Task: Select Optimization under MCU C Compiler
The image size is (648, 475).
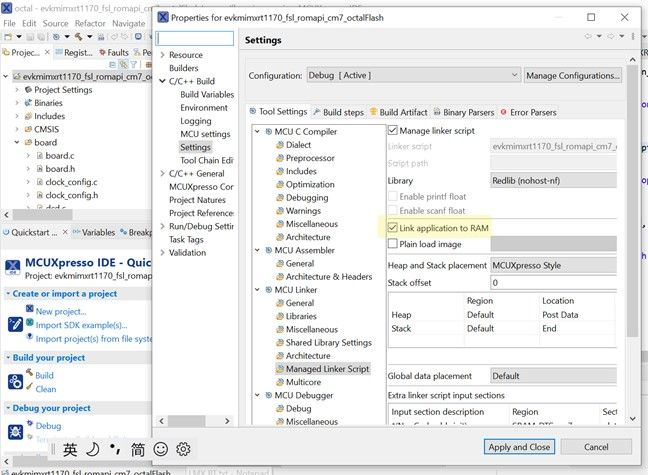Action: [310, 184]
